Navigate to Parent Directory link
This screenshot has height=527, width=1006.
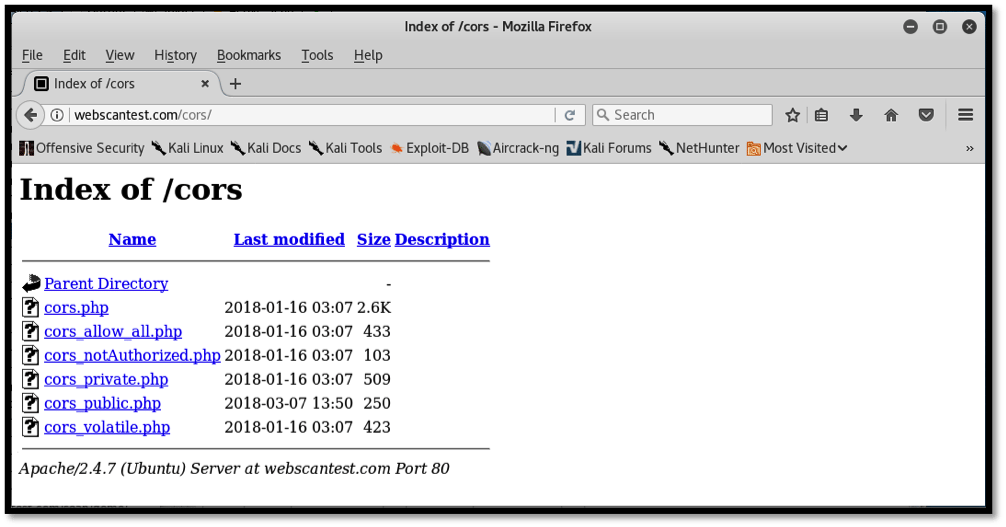[106, 284]
